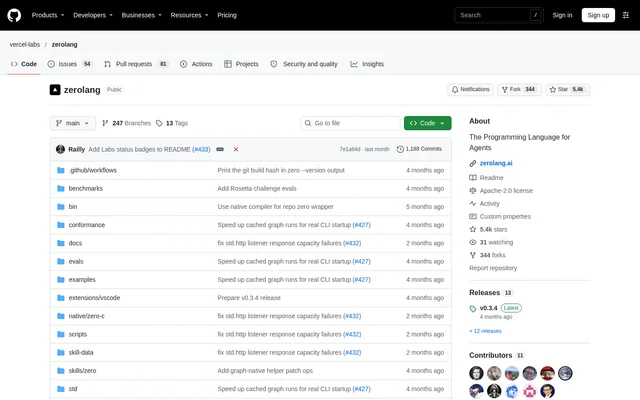Select the Code tab
The width and height of the screenshot is (640, 400).
[x=24, y=64]
